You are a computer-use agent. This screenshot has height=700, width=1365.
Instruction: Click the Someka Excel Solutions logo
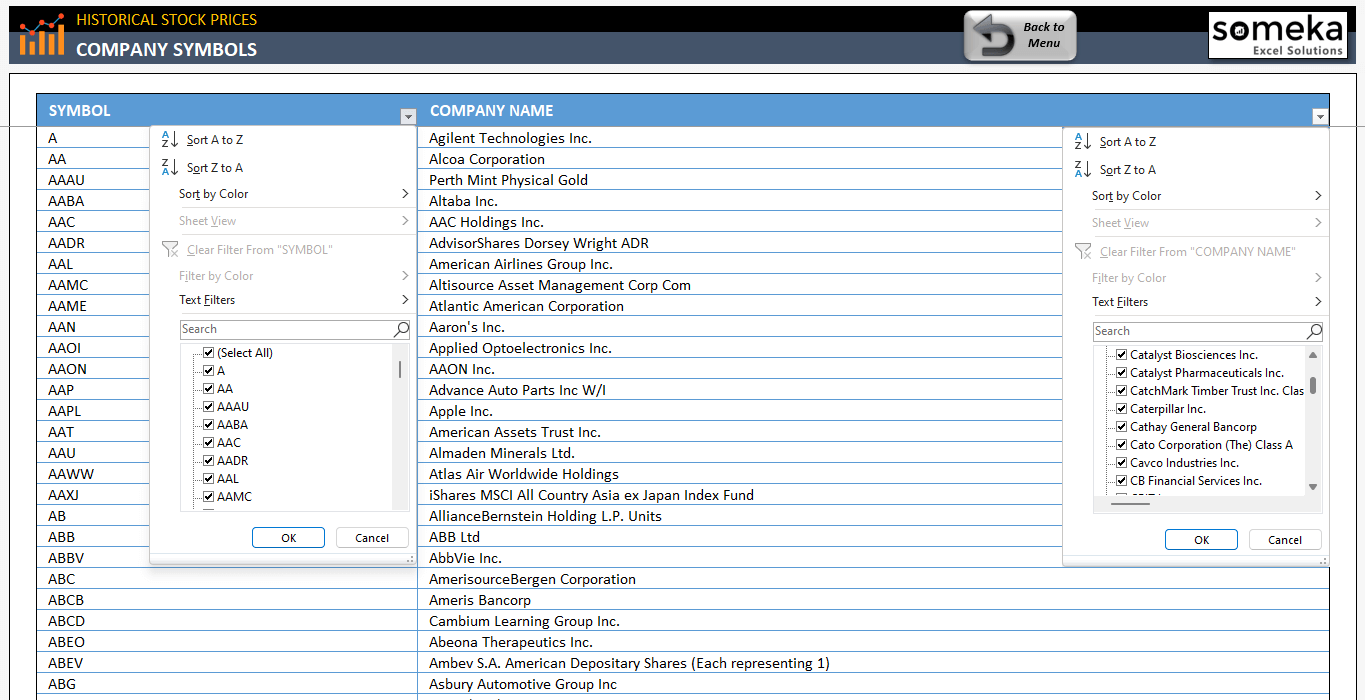click(x=1277, y=35)
